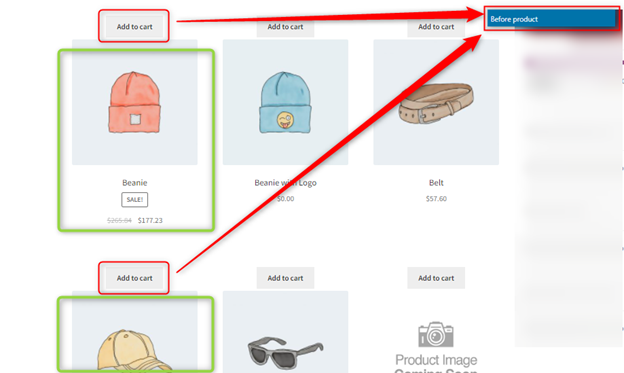Open the Beanie with Logo title
Image resolution: width=624 pixels, height=373 pixels.
pos(285,183)
